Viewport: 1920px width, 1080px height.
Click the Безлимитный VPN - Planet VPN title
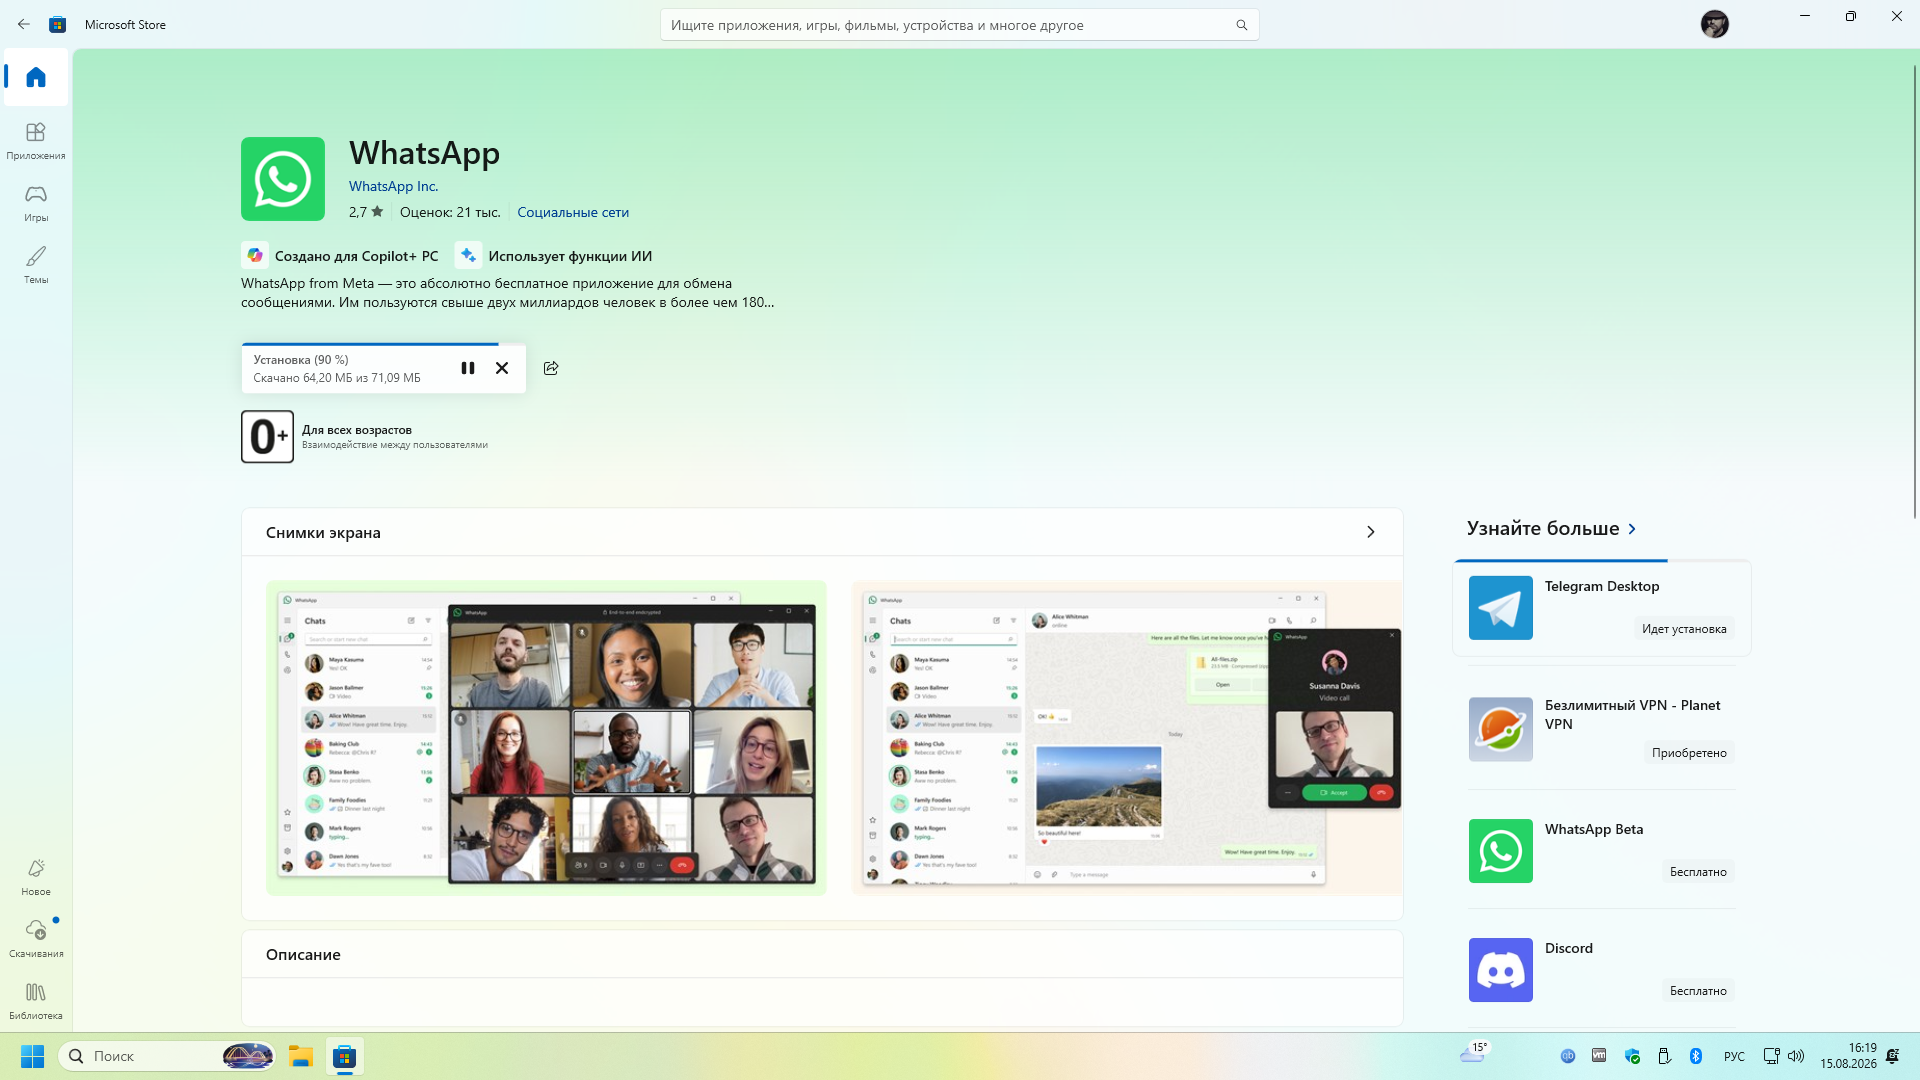[x=1633, y=715]
